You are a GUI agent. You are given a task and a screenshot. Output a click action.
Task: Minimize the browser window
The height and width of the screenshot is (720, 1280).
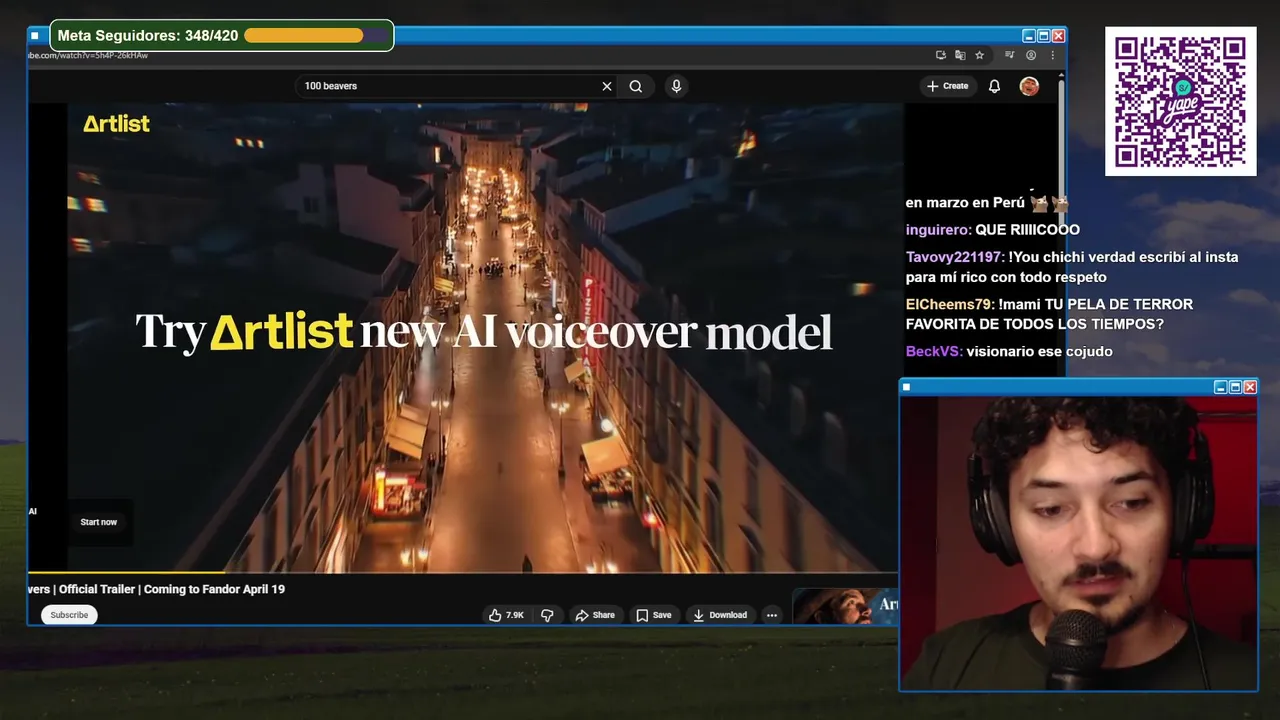[x=1028, y=36]
